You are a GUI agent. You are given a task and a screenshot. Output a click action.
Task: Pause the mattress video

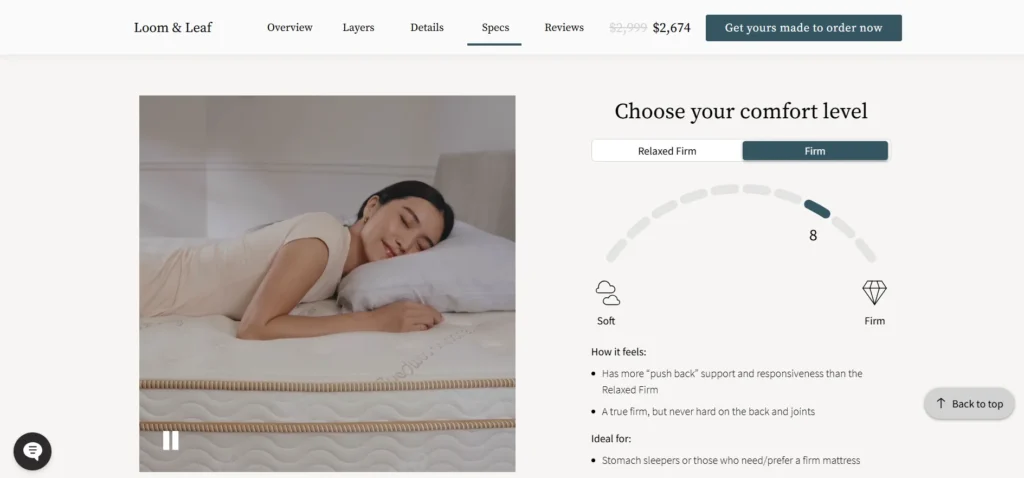[x=170, y=441]
